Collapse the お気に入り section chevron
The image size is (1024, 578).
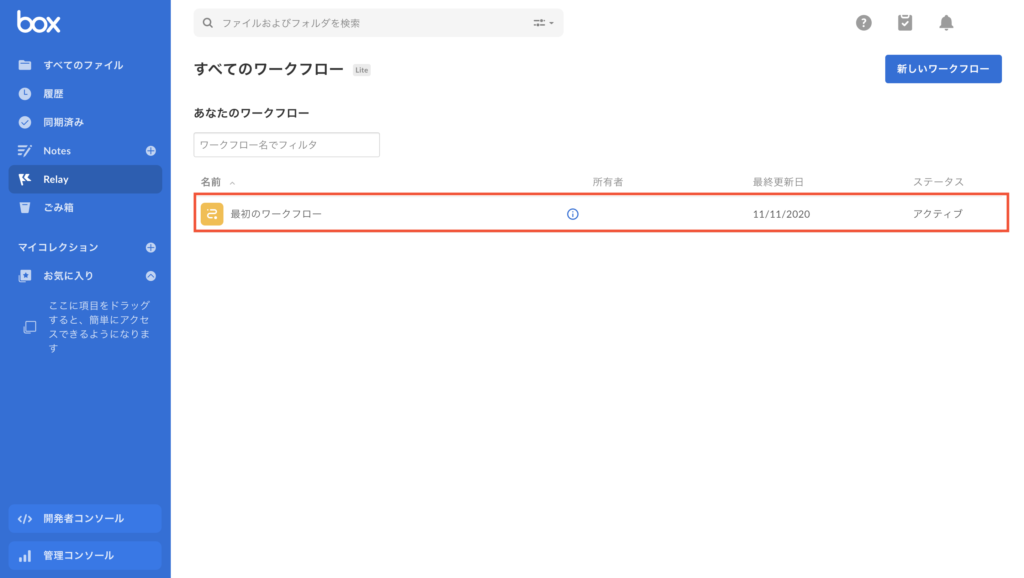coord(151,276)
